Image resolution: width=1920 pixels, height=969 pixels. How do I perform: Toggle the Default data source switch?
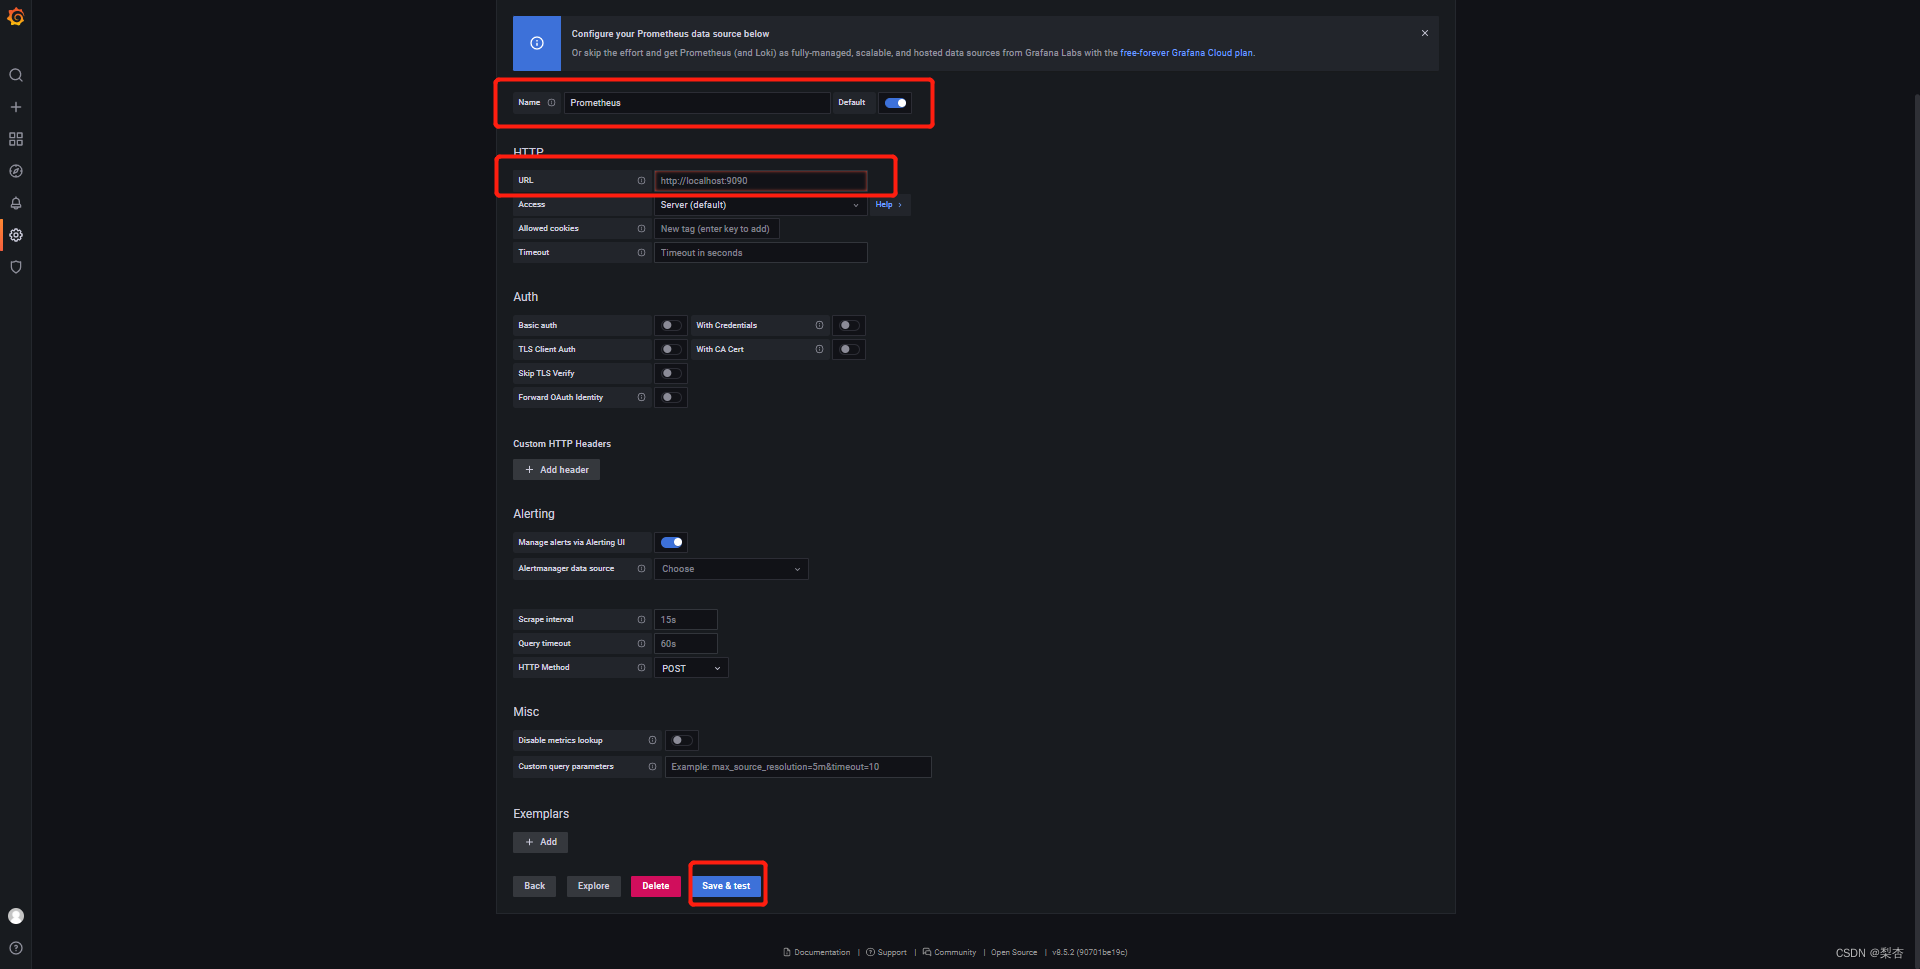[896, 103]
